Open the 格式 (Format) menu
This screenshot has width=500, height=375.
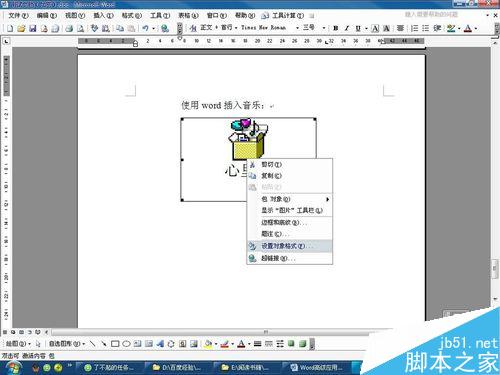pyautogui.click(x=132, y=15)
